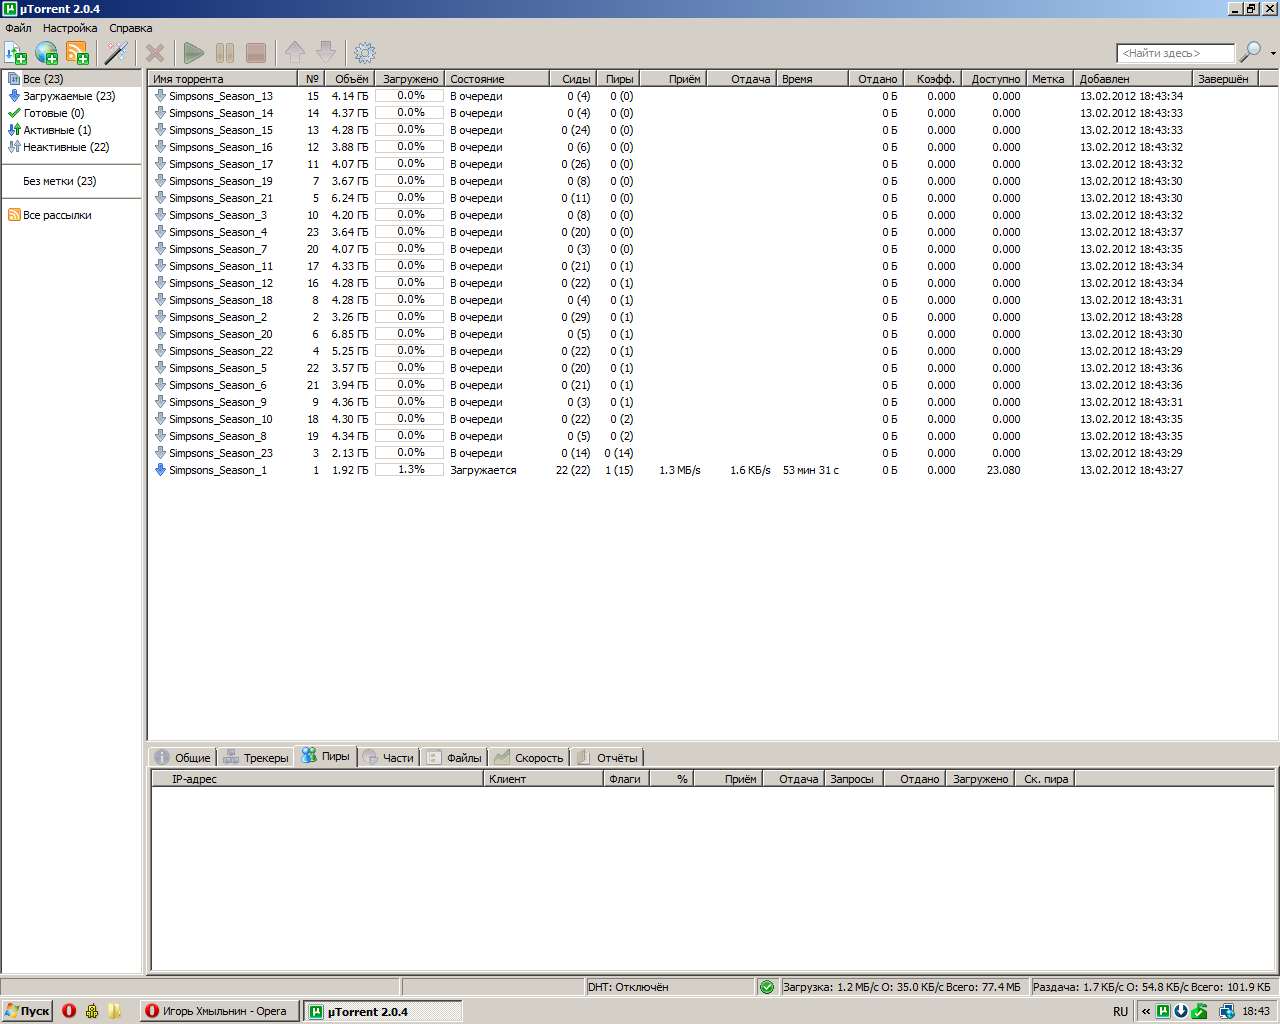Open the Настройка menu
Image resolution: width=1280 pixels, height=1024 pixels.
[70, 28]
